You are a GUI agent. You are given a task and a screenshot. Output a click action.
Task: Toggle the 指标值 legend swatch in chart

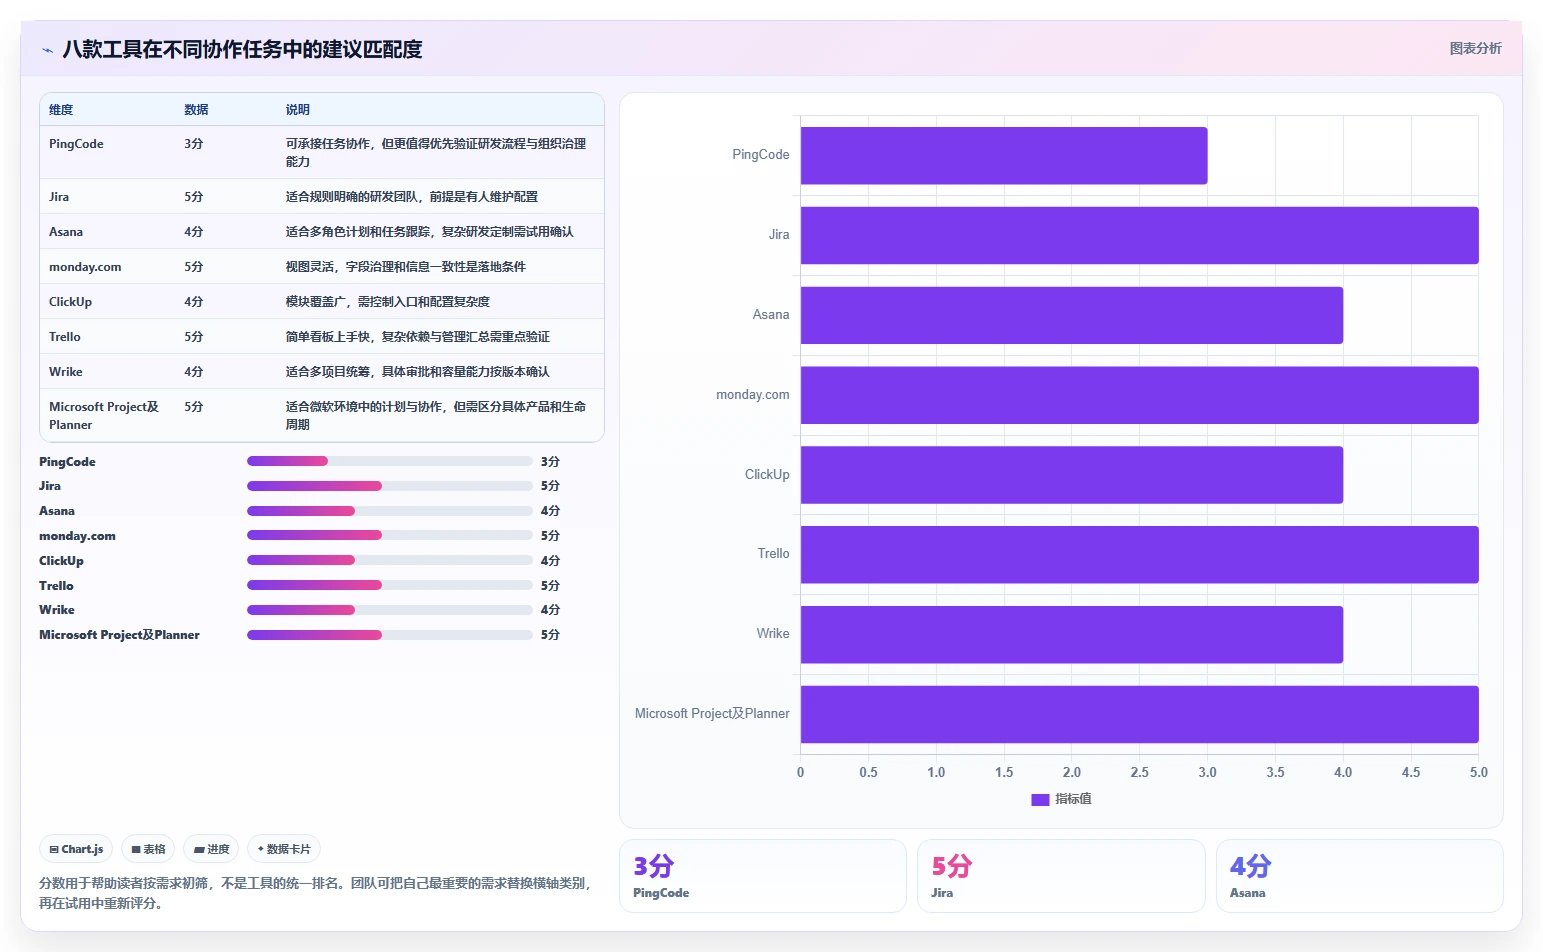[1040, 799]
